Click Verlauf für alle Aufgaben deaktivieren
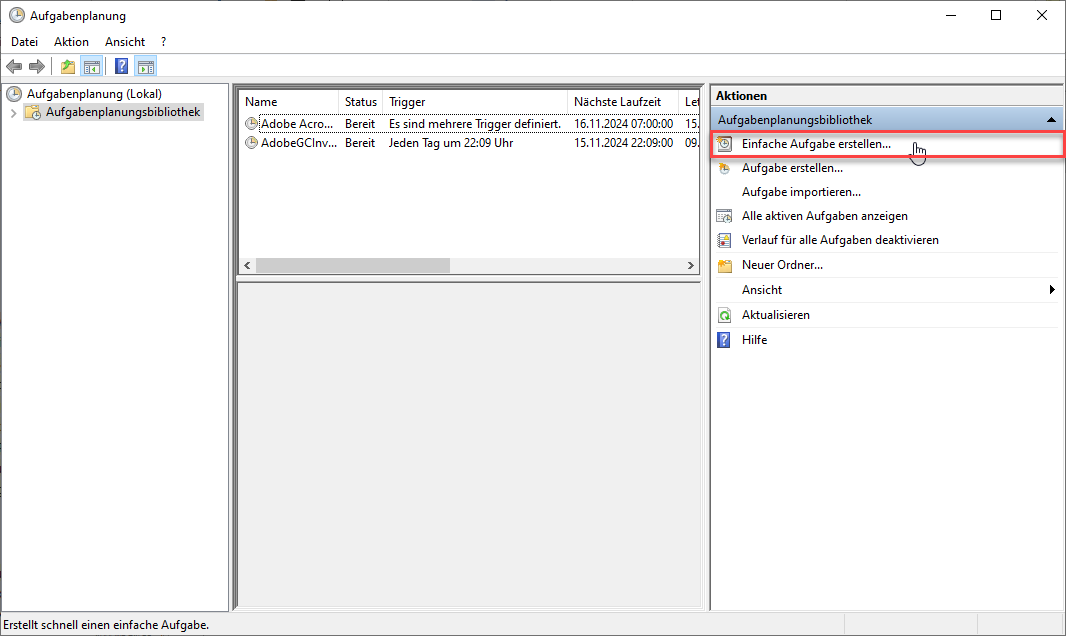Viewport: 1066px width, 636px height. click(x=839, y=240)
